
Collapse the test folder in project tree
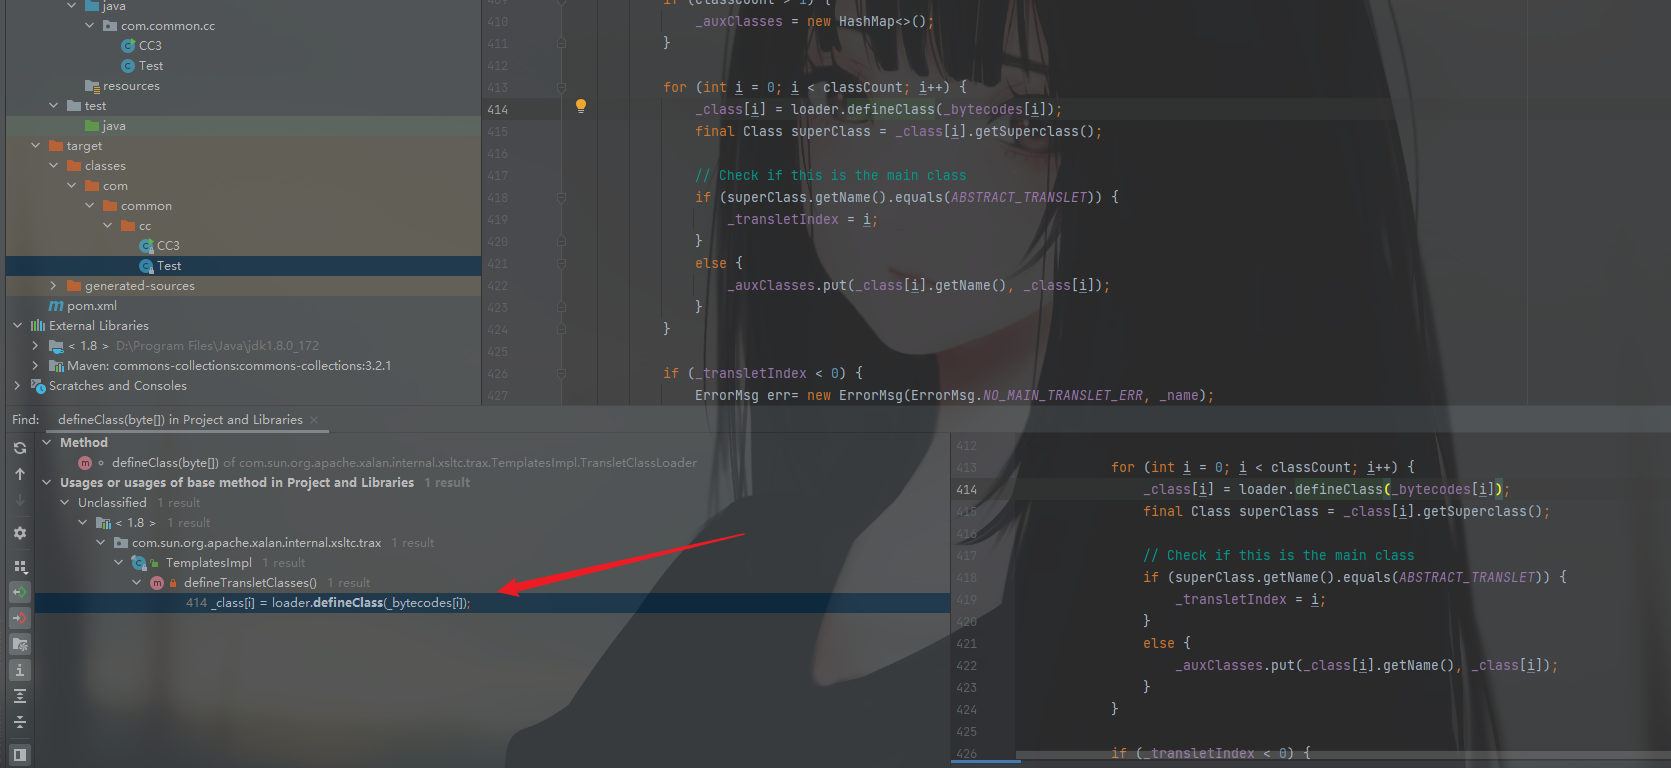pos(54,106)
